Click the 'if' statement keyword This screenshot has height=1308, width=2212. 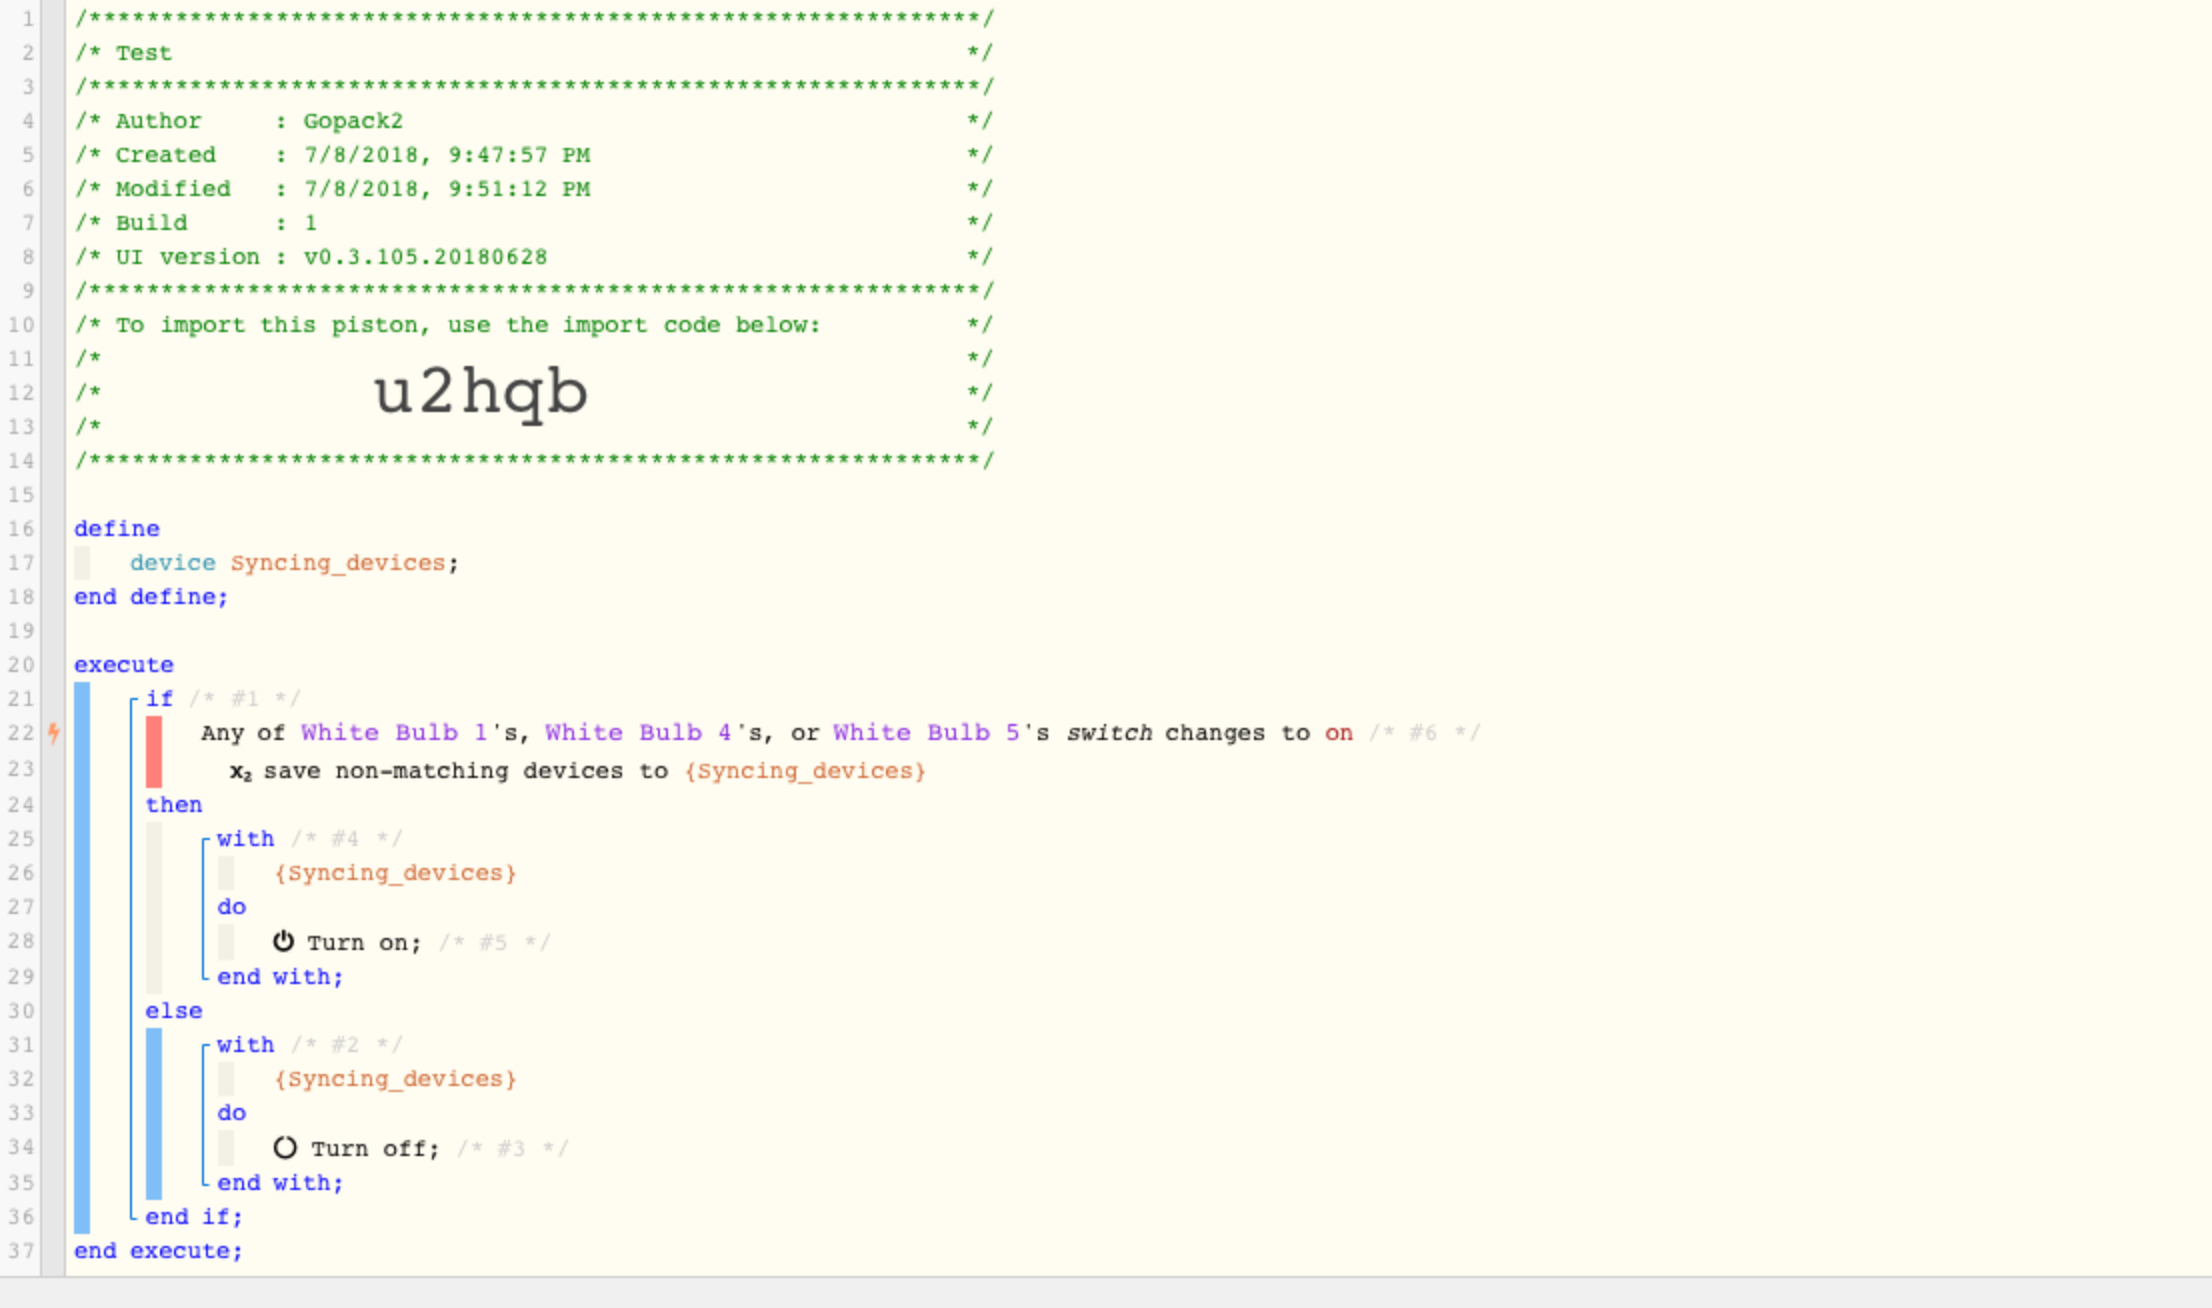point(160,699)
